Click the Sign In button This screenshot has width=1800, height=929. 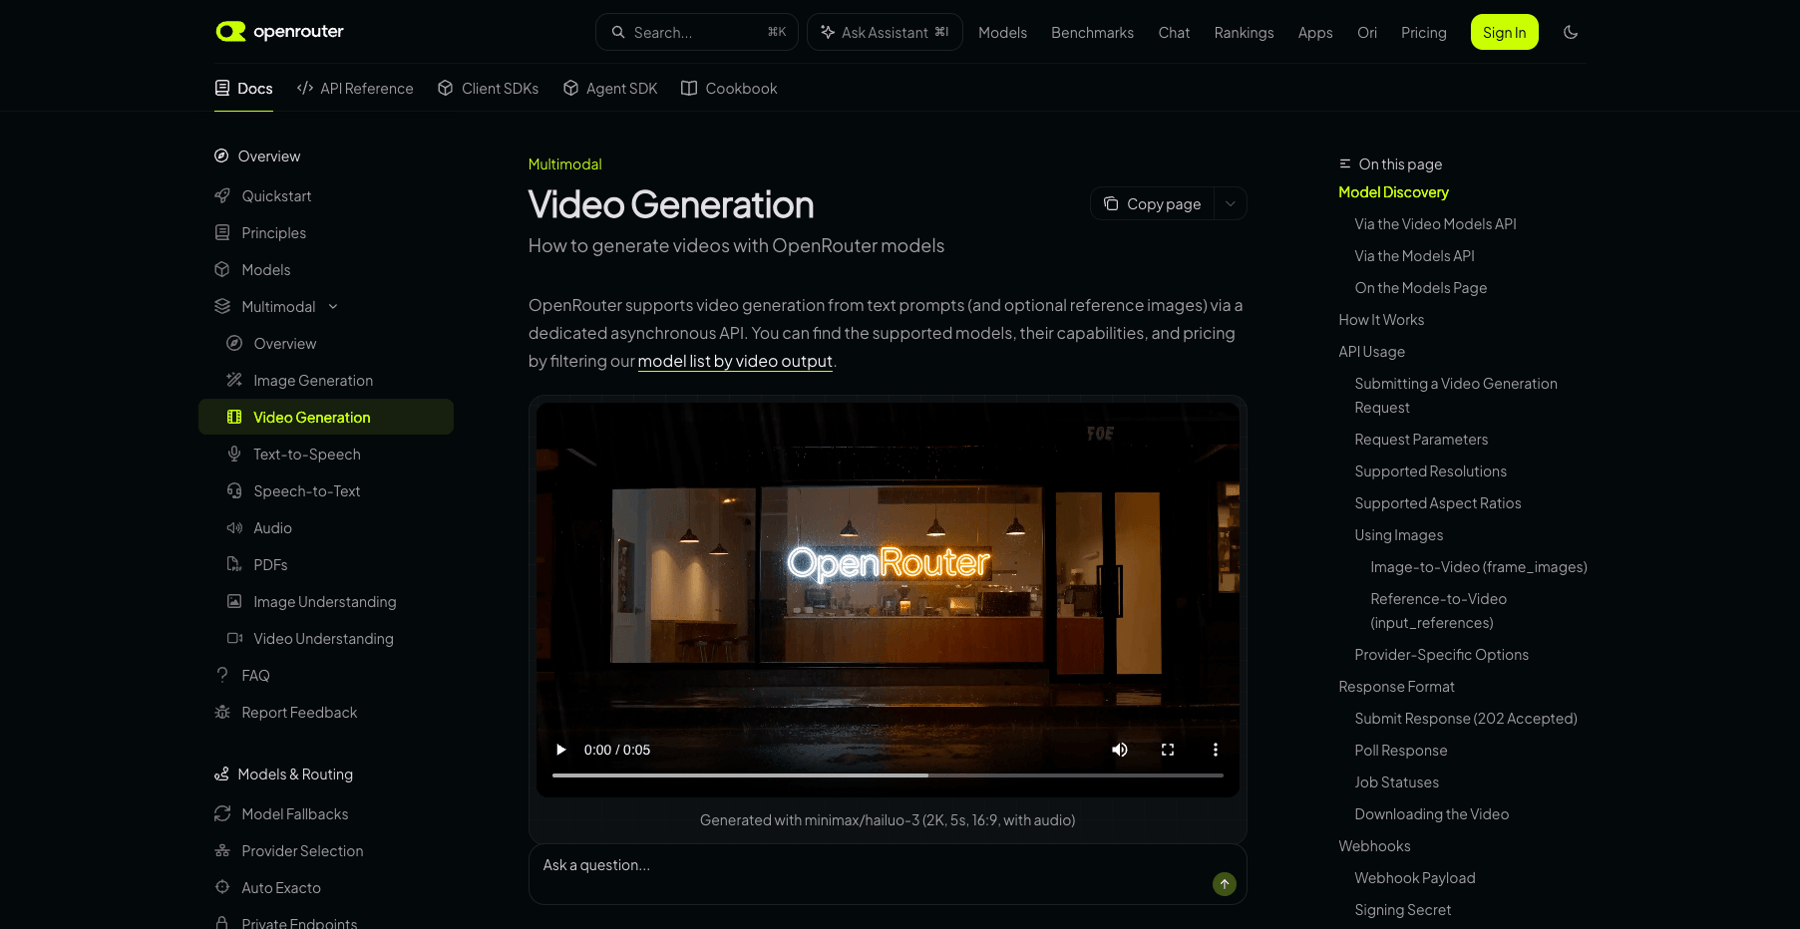1504,32
